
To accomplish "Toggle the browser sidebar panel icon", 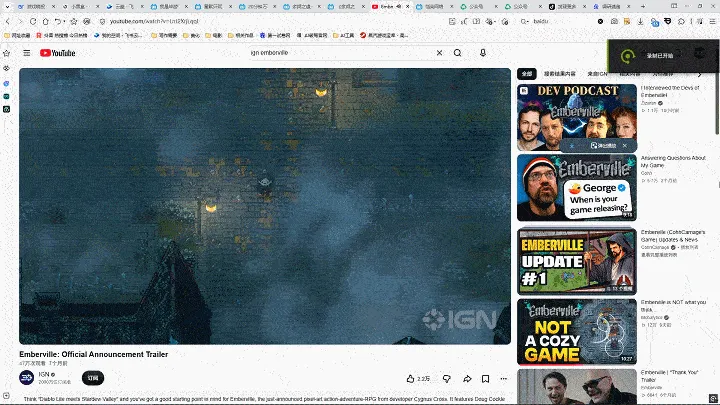I will tap(674, 6).
